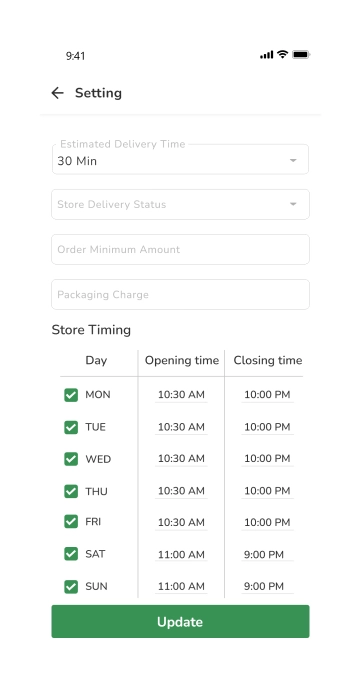Edit Friday opening time
361x685 pixels.
pos(181,522)
